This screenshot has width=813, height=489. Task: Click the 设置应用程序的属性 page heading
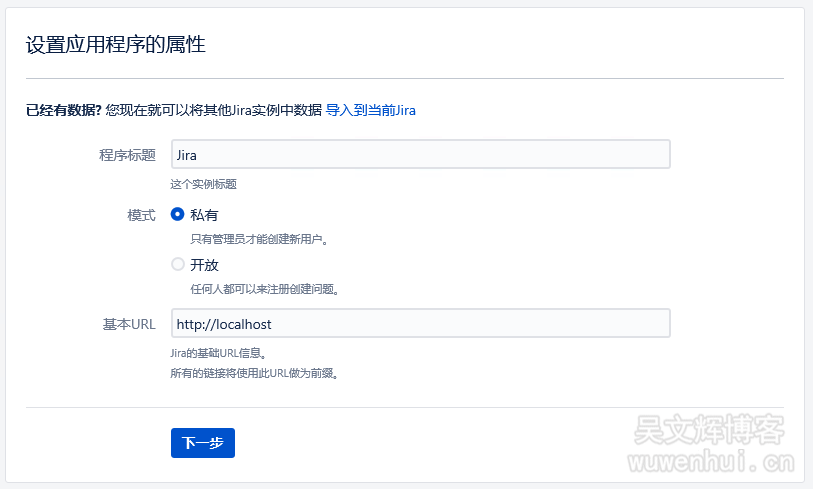tap(116, 44)
